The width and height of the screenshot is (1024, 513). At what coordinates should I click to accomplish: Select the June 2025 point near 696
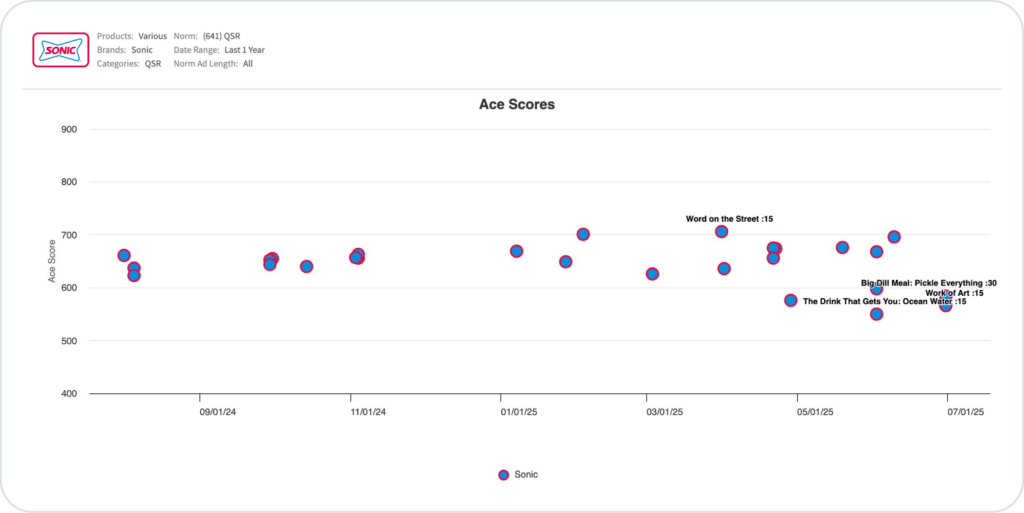click(x=894, y=237)
